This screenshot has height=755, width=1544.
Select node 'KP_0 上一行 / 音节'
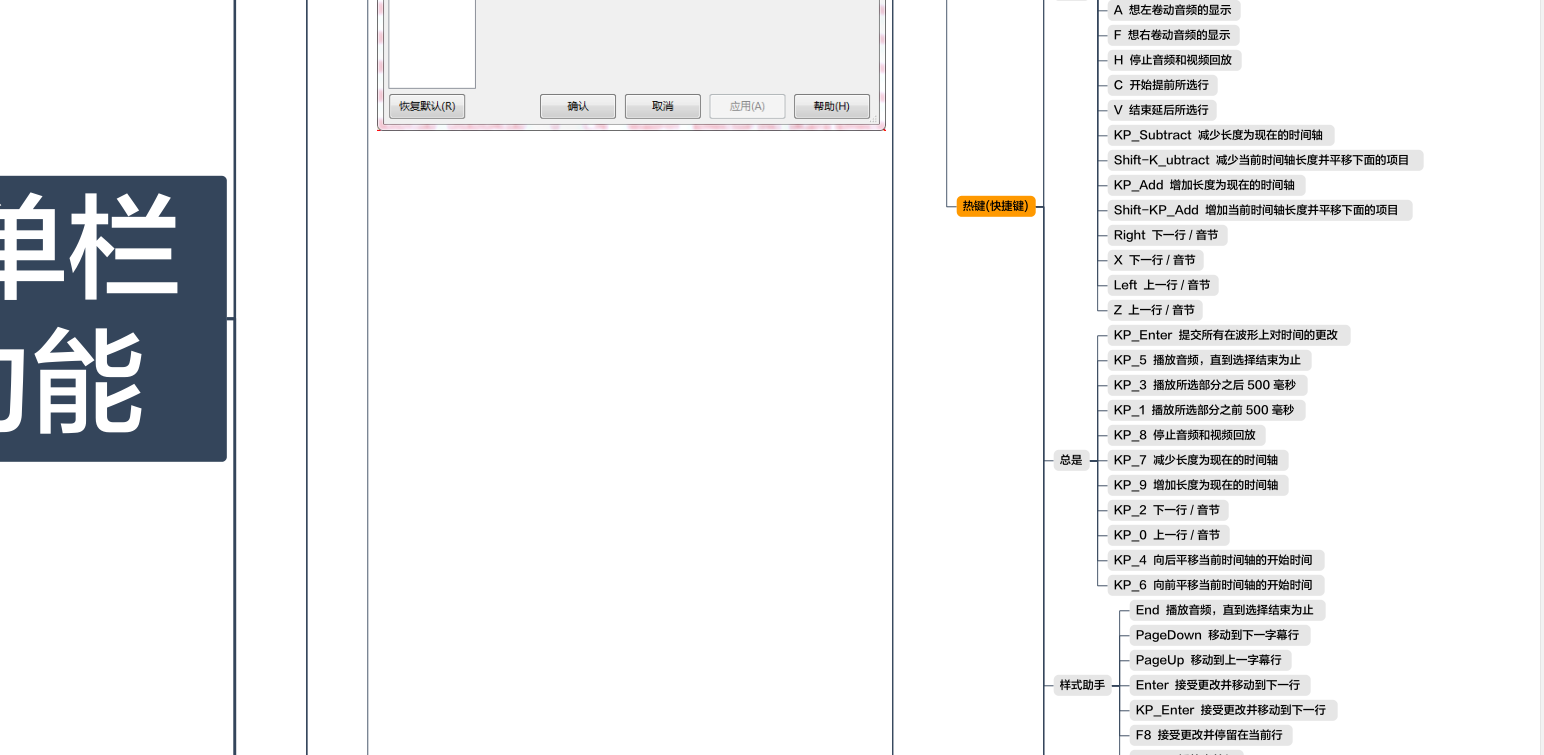1168,535
